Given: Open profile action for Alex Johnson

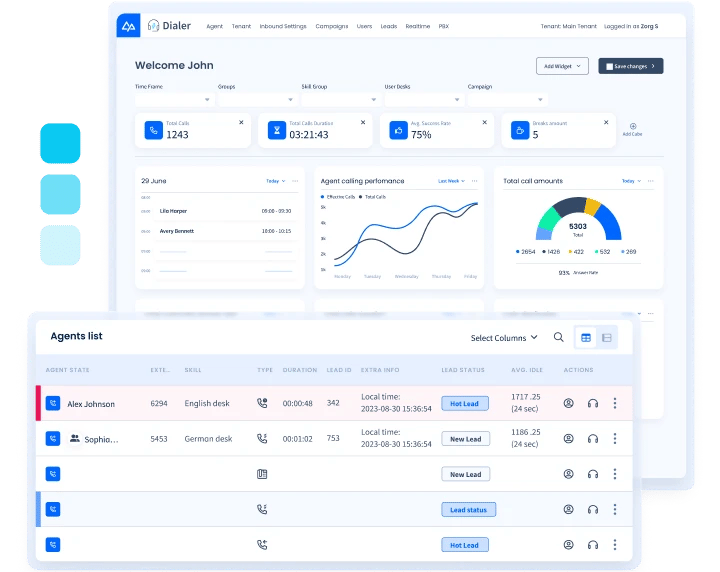Looking at the screenshot, I should [568, 403].
